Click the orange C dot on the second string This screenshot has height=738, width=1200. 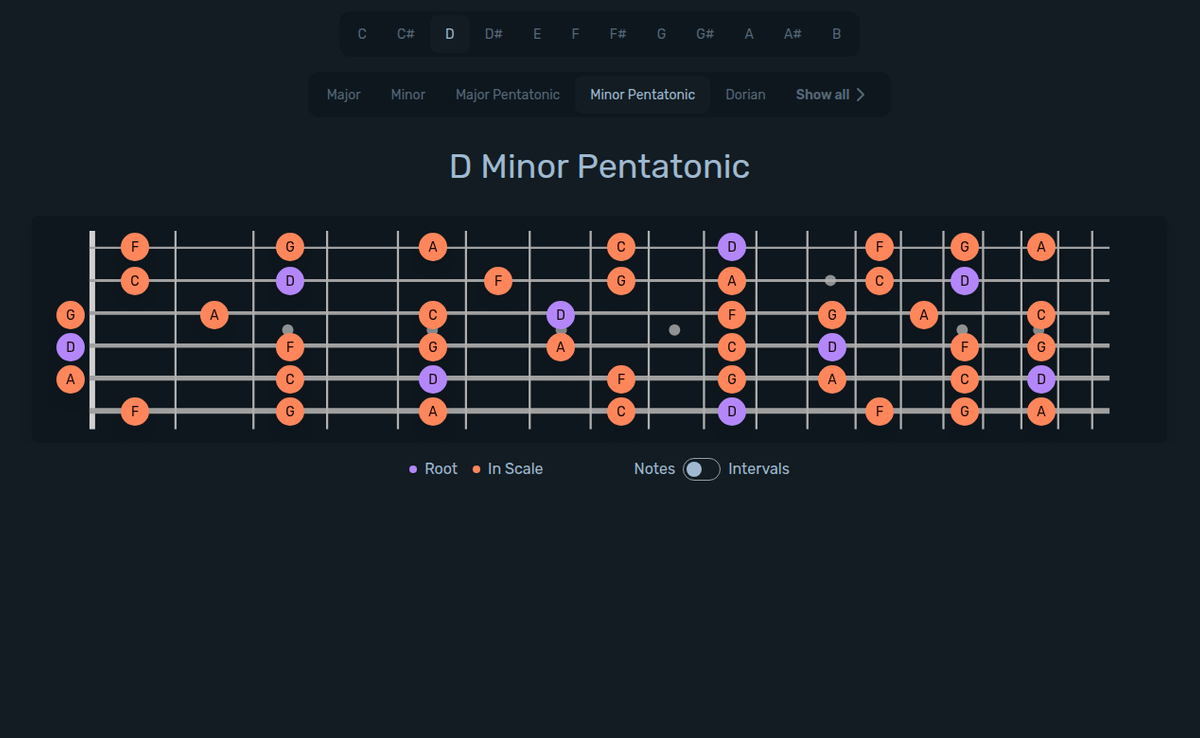pos(134,281)
